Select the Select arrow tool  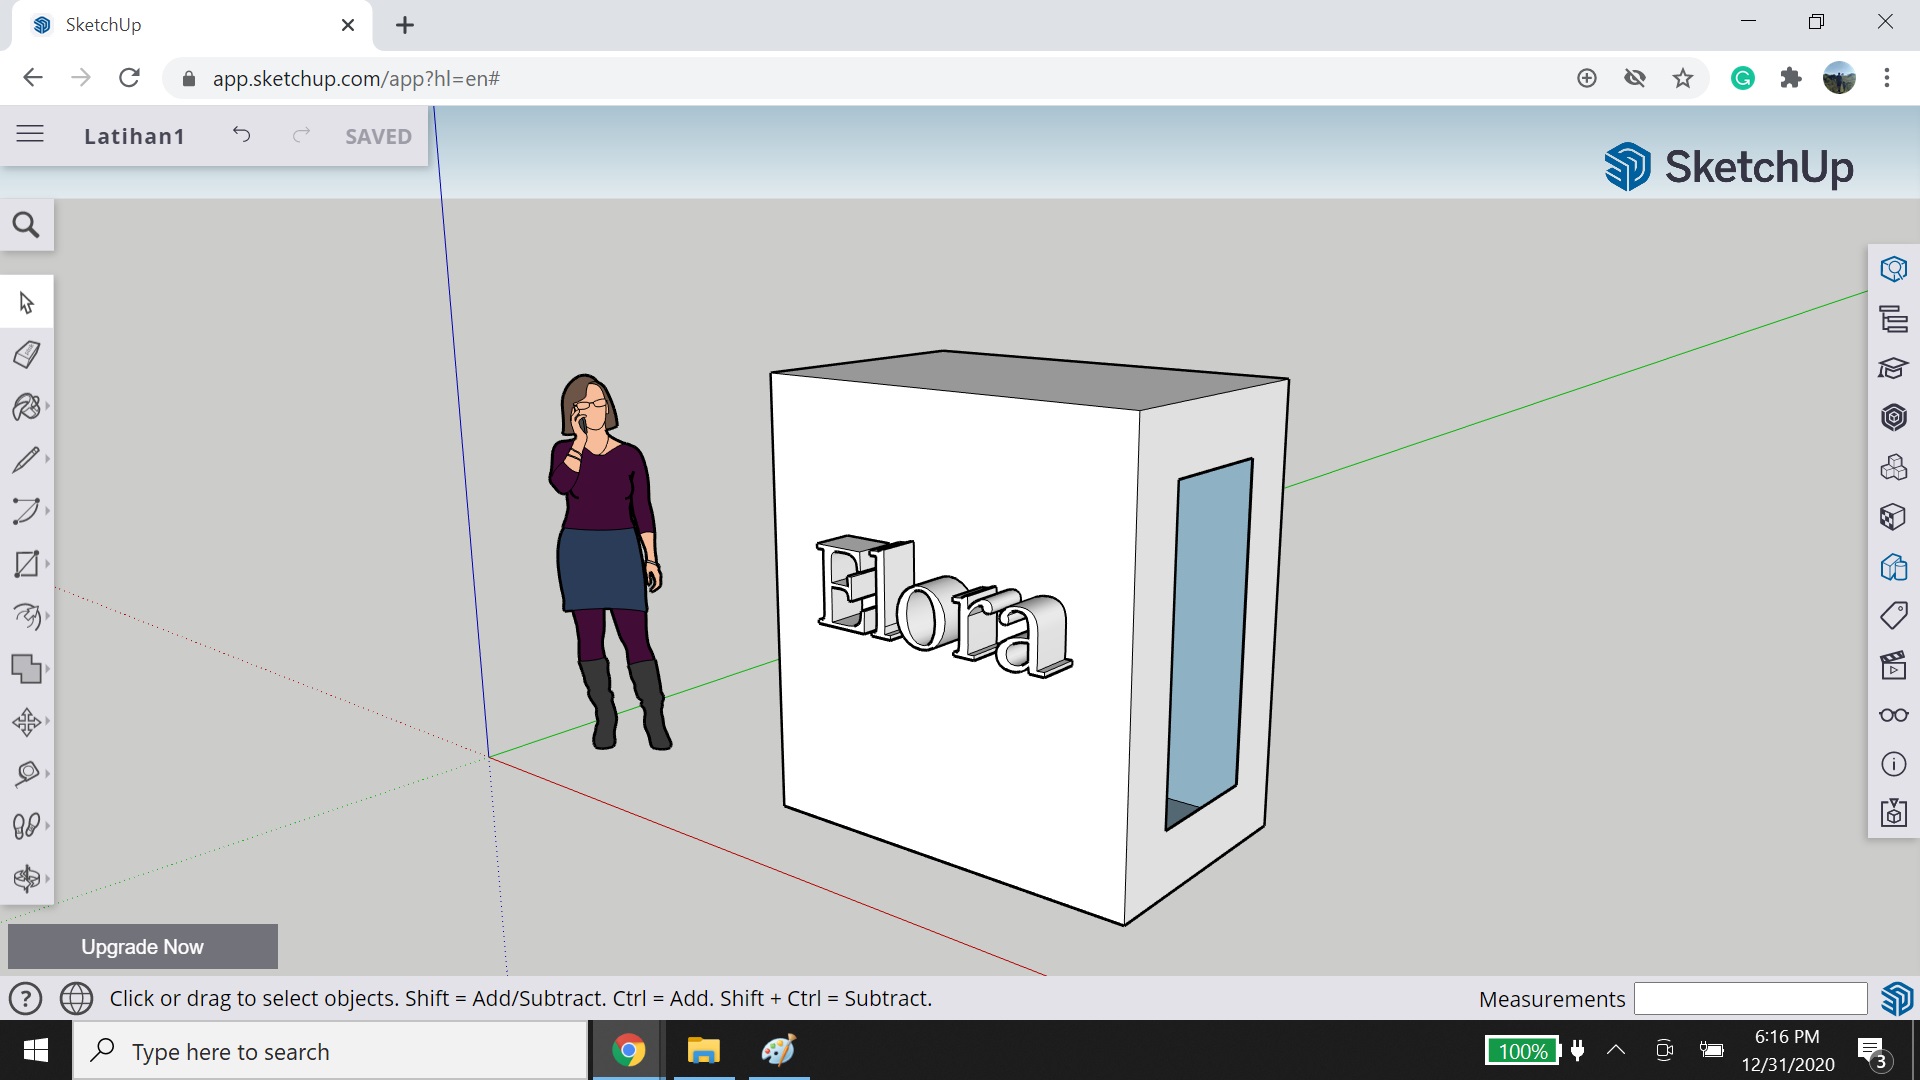(27, 302)
